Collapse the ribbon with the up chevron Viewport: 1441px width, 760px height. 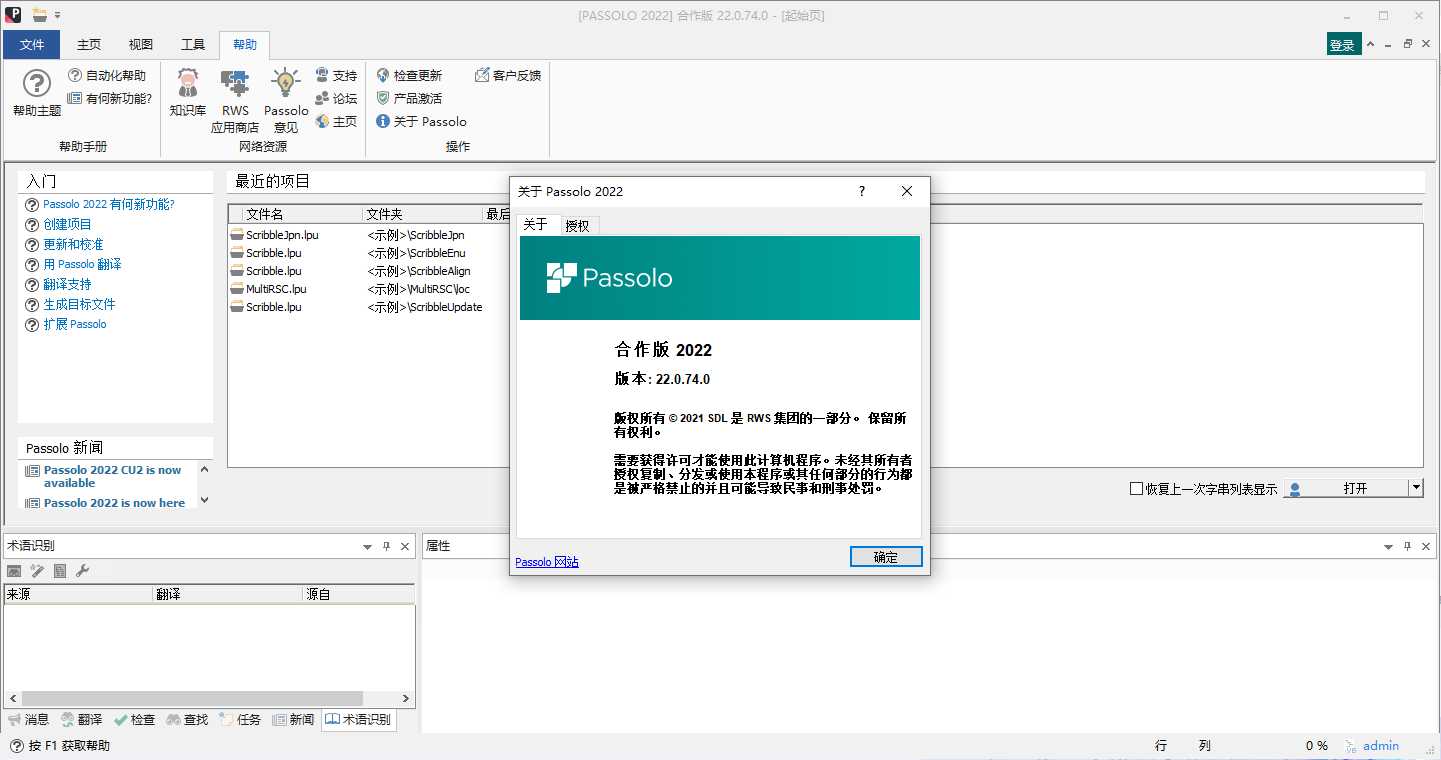(1371, 44)
